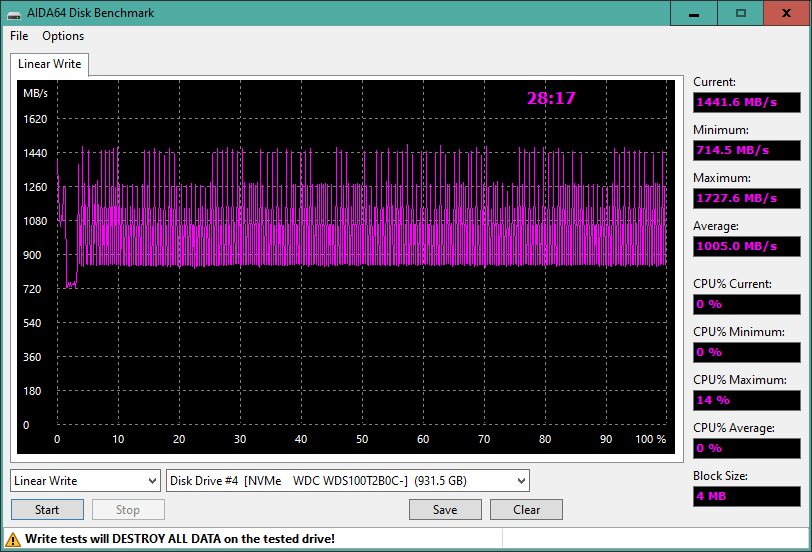Click the Save button
The height and width of the screenshot is (552, 812).
click(x=445, y=510)
